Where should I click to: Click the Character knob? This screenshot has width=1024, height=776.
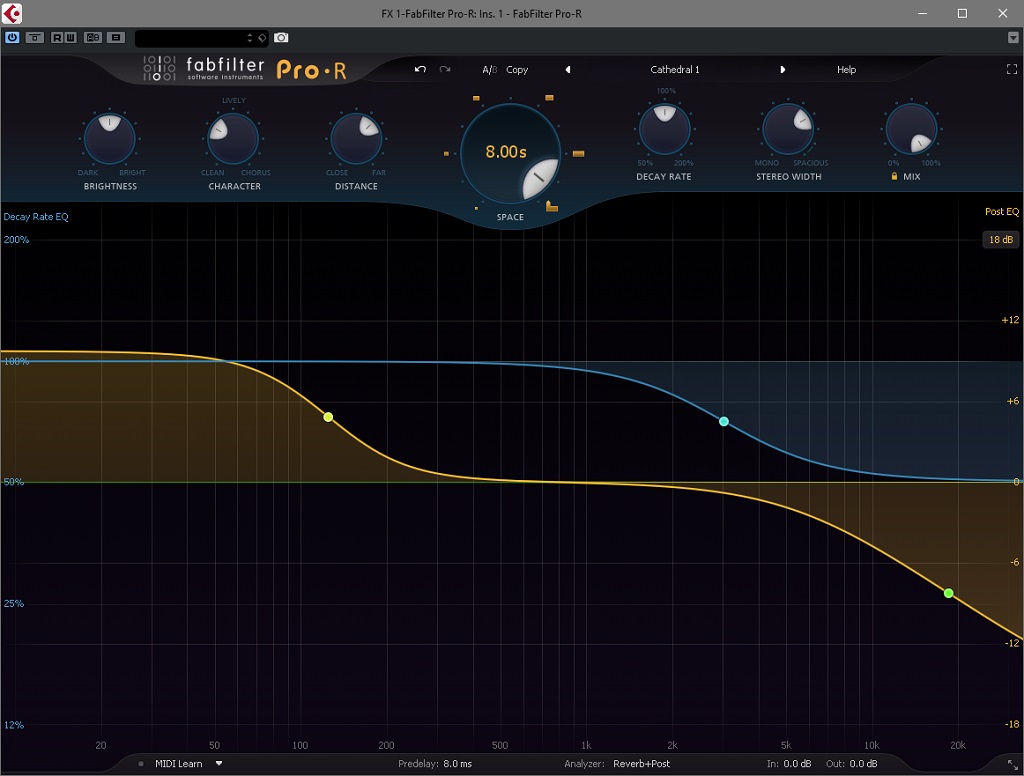233,138
